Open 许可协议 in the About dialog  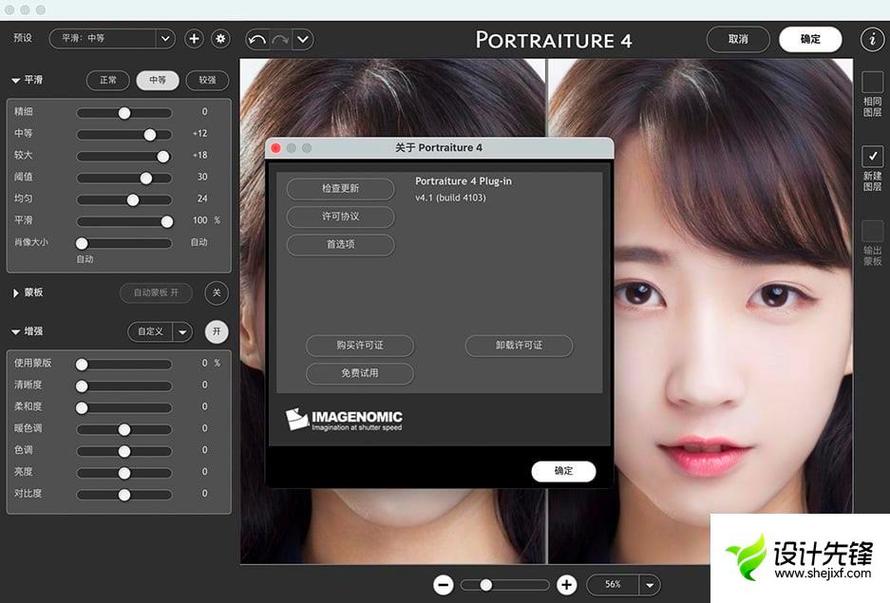[x=341, y=216]
